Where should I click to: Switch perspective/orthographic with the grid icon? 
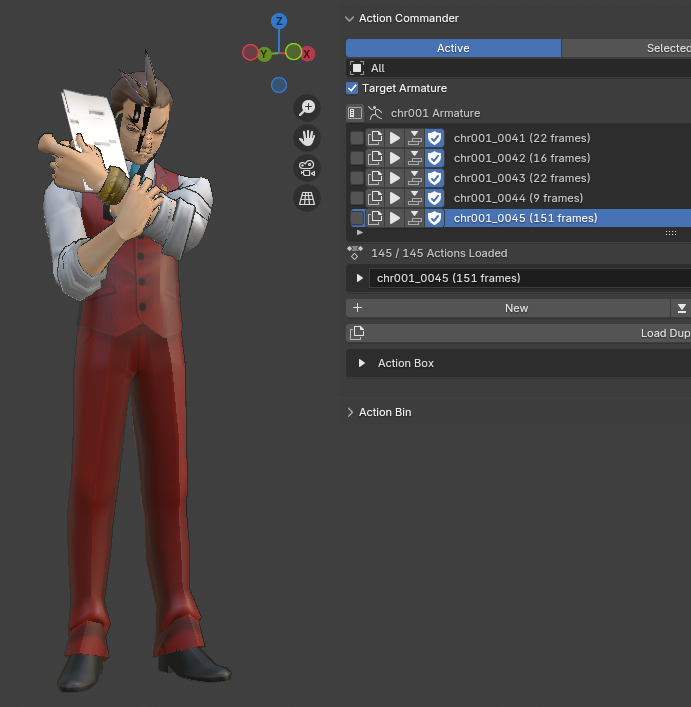pyautogui.click(x=307, y=198)
